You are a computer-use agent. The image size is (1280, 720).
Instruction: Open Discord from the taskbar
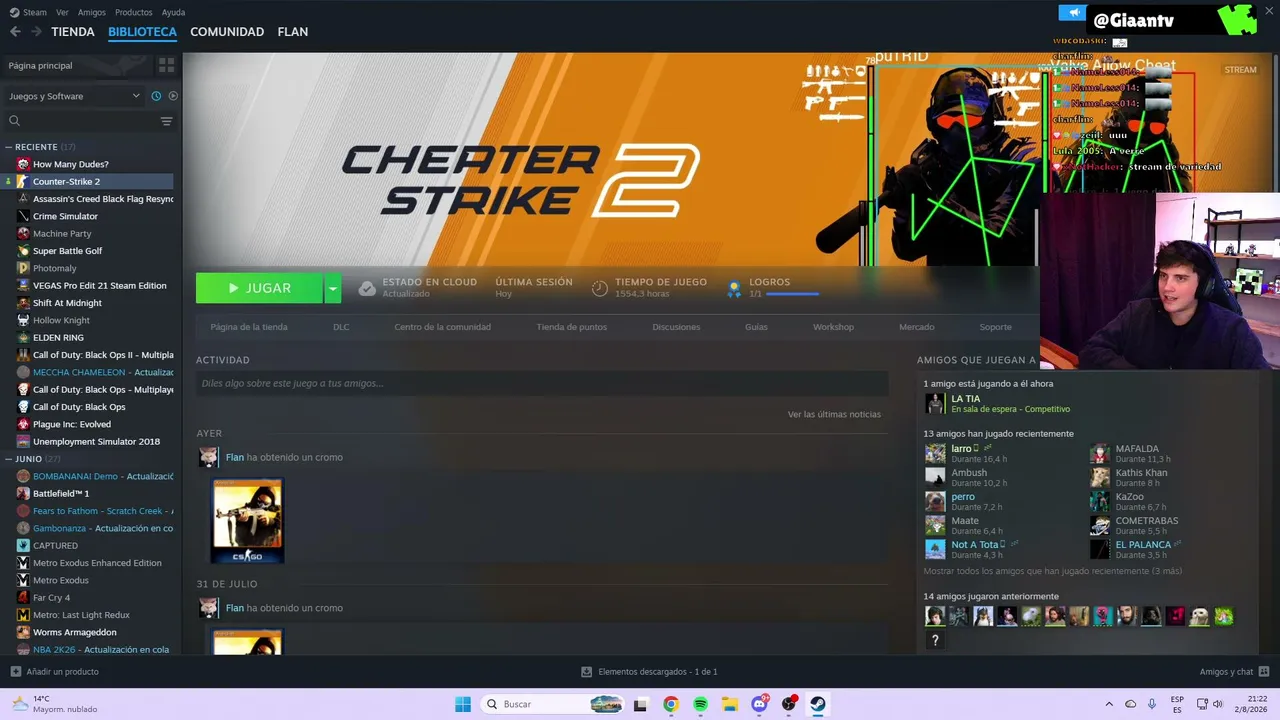[760, 704]
